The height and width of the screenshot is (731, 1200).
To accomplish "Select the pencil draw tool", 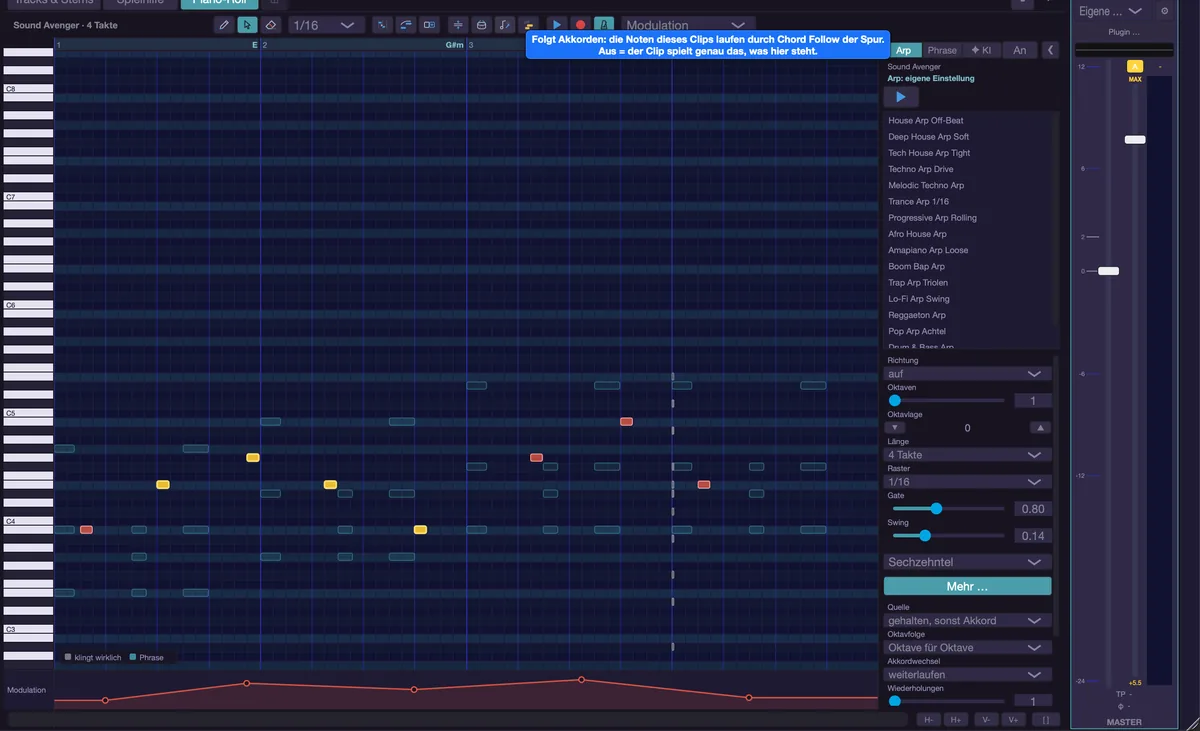I will (x=224, y=25).
